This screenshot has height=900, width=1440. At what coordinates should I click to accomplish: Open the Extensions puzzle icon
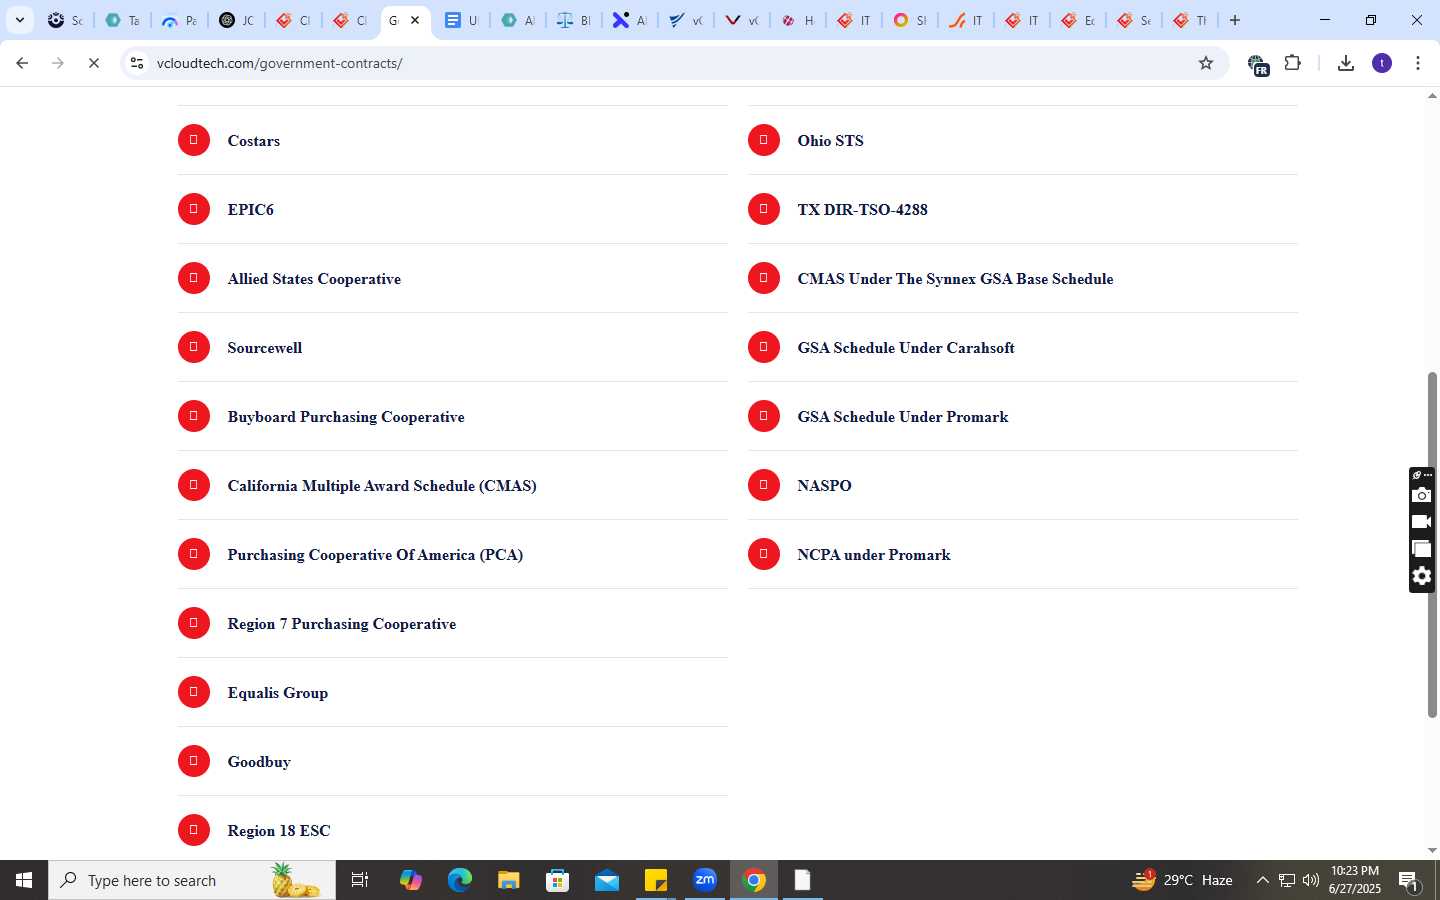tap(1293, 63)
